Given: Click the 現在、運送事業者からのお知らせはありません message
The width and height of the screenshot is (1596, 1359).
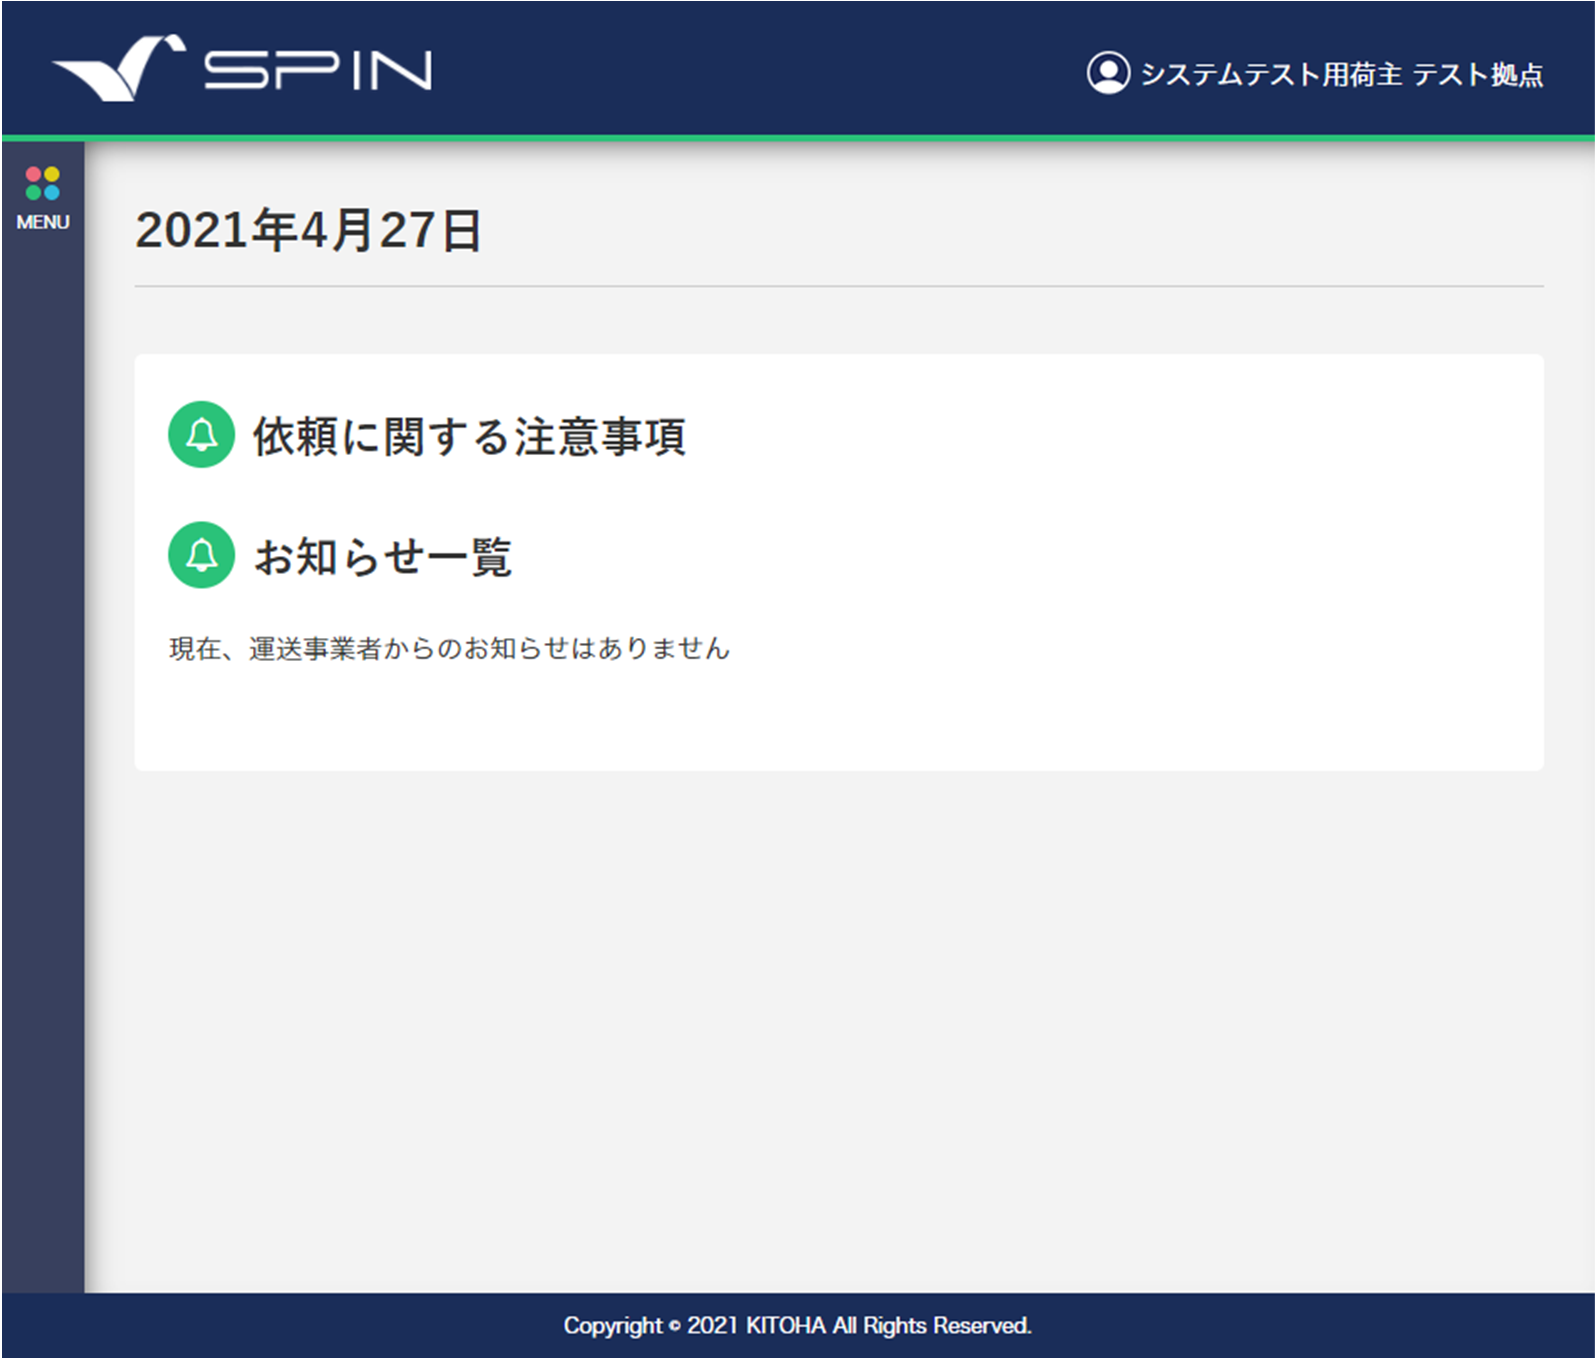Looking at the screenshot, I should (x=450, y=648).
